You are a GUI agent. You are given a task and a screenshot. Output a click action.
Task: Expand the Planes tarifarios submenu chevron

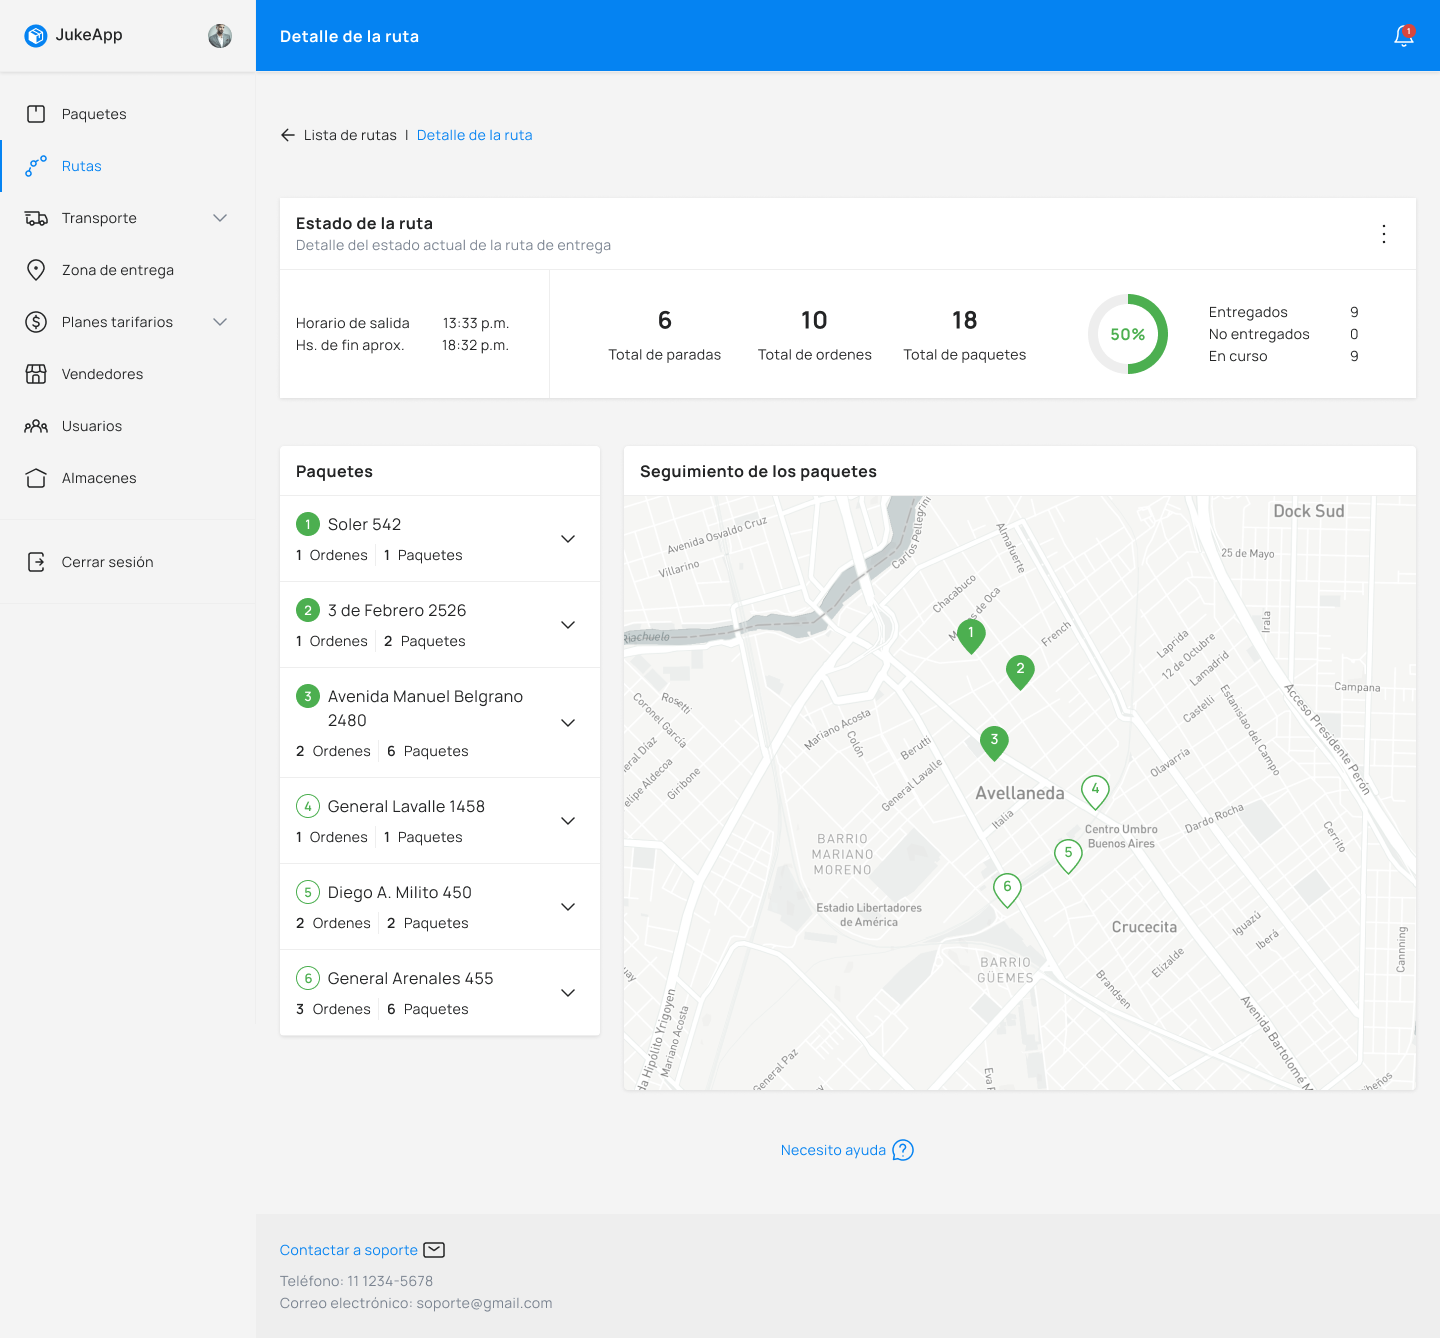(220, 322)
